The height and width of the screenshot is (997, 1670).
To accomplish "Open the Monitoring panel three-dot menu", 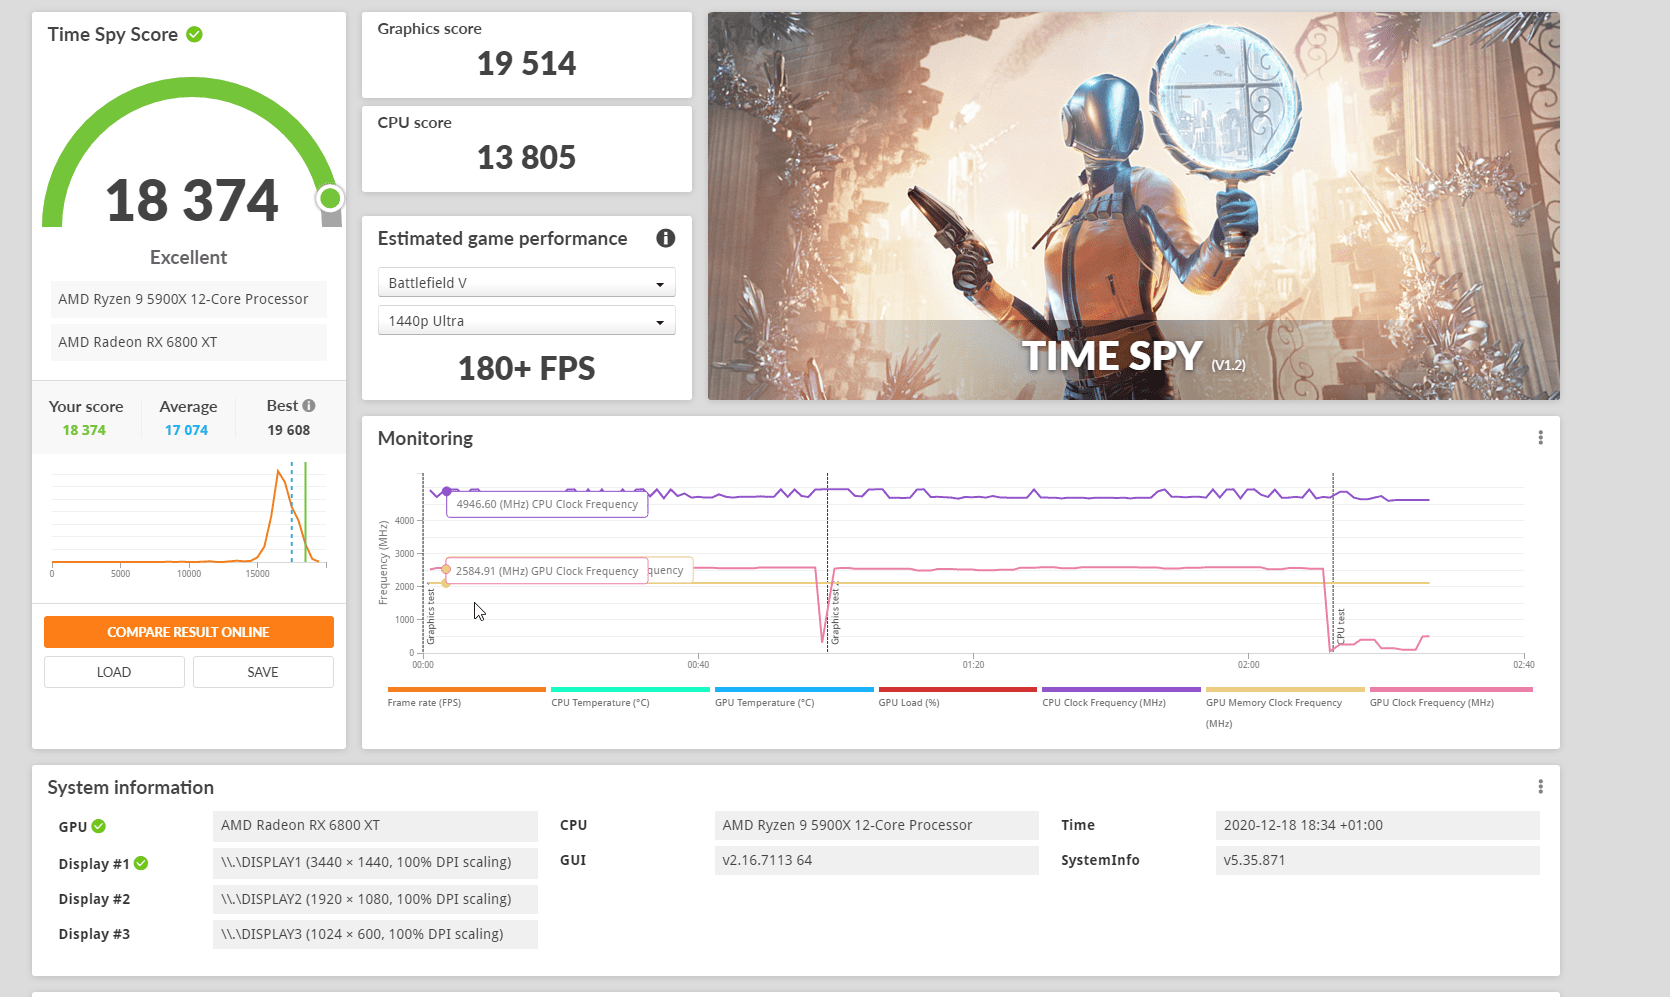I will pos(1540,438).
